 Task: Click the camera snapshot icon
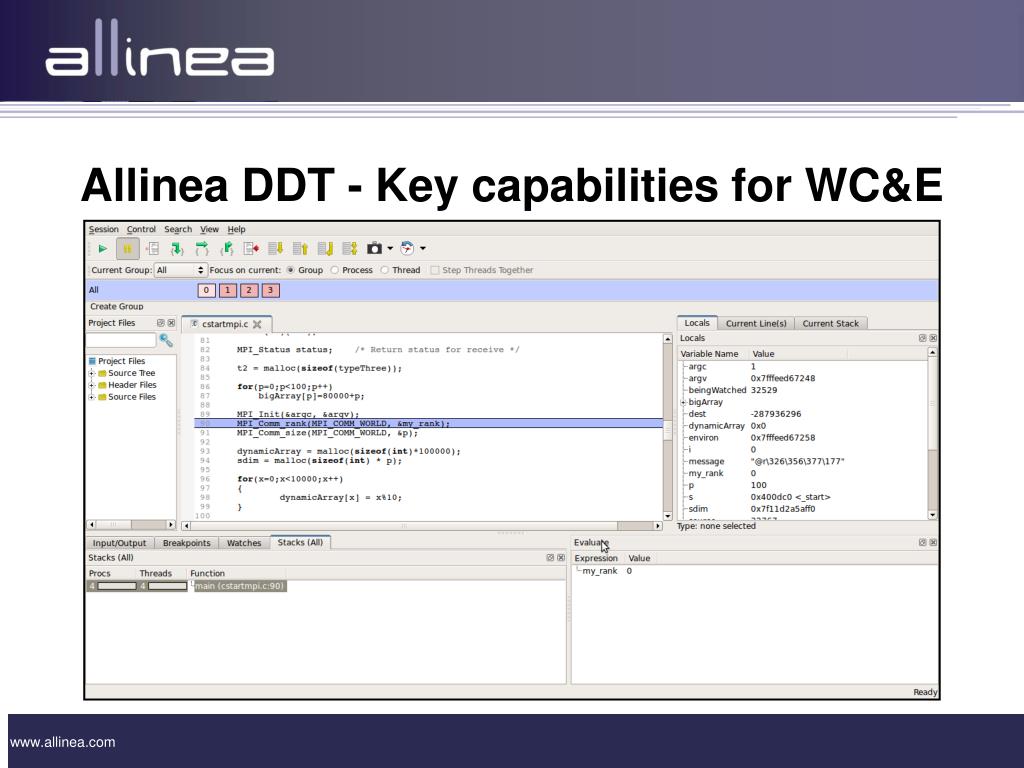(x=375, y=249)
